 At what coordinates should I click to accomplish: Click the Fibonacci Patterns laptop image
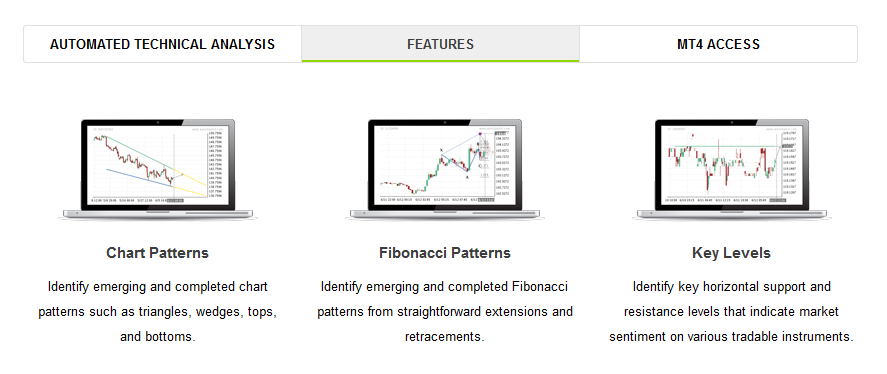click(445, 169)
